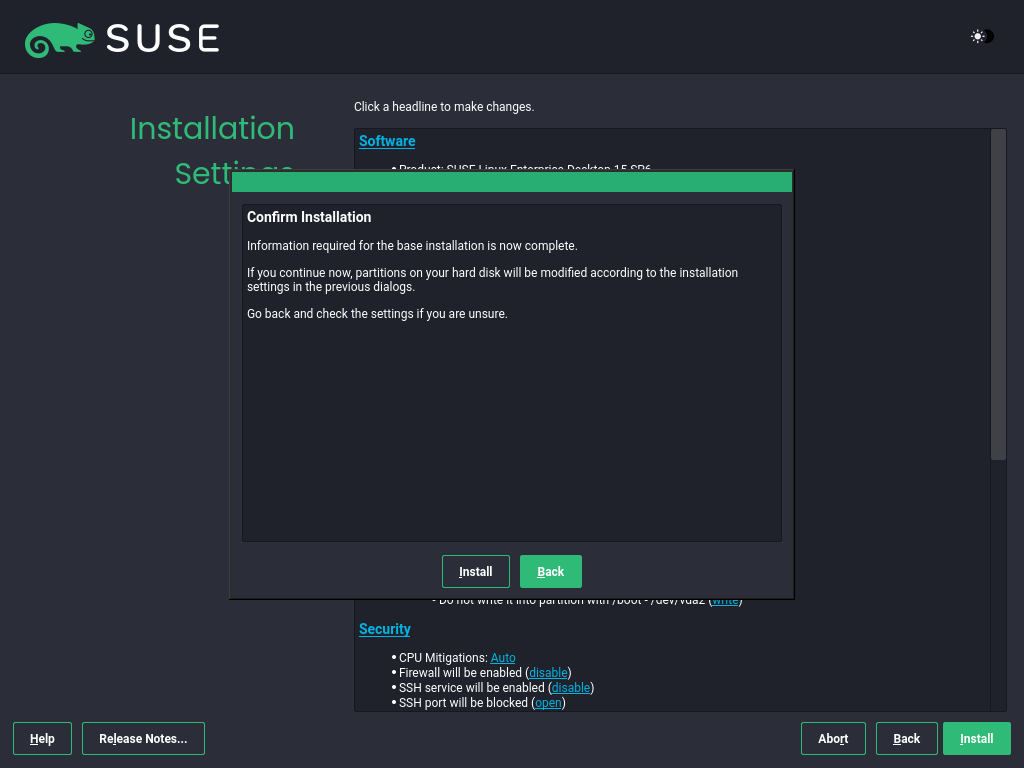Viewport: 1024px width, 768px height.
Task: Abort the installation
Action: click(x=833, y=738)
